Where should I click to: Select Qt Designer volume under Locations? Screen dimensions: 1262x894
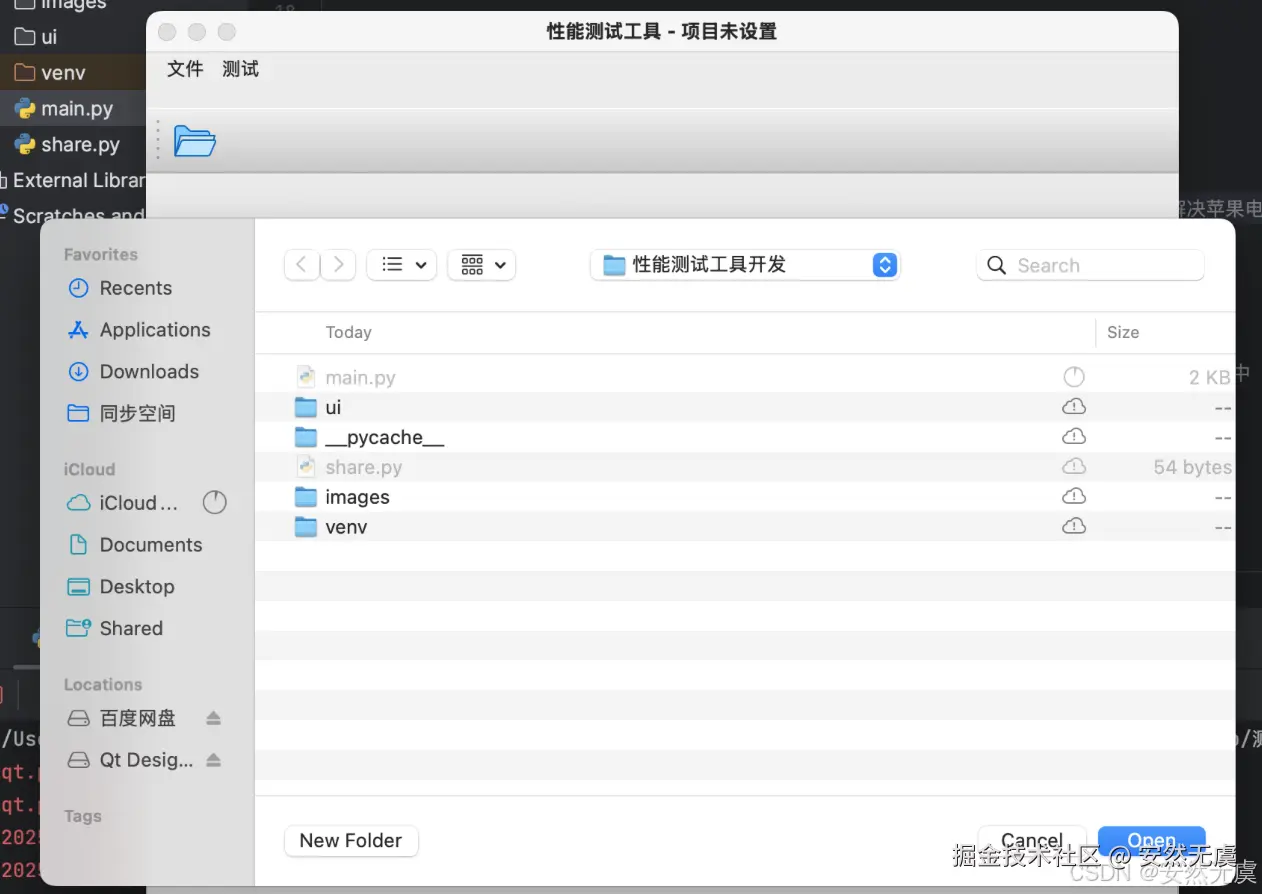146,760
